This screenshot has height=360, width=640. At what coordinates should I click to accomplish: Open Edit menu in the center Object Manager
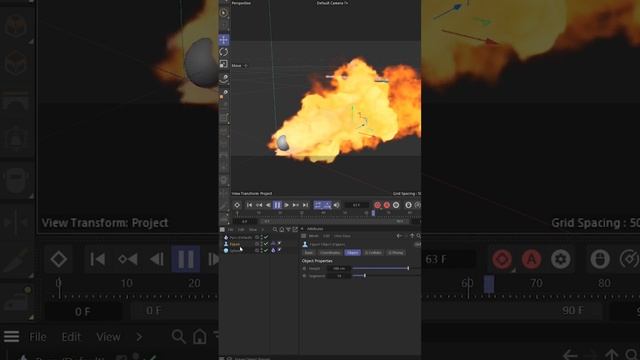tap(241, 229)
